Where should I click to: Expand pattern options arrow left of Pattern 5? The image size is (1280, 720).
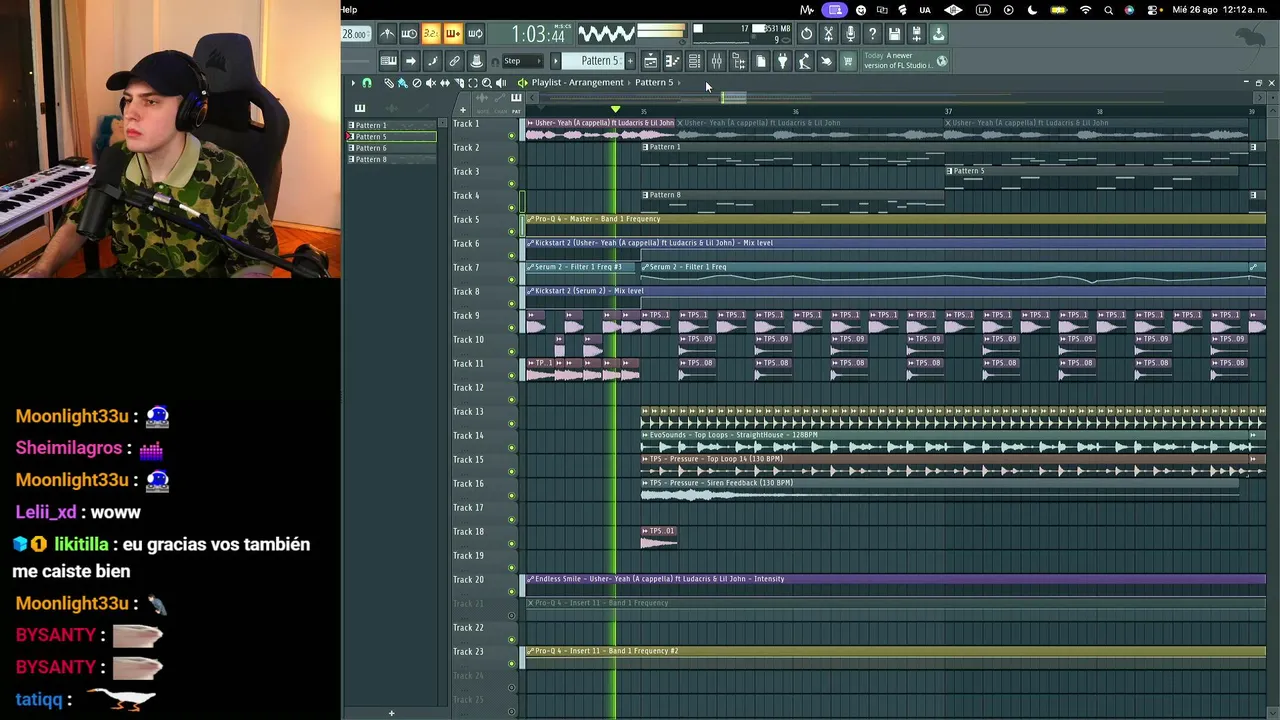(x=556, y=61)
